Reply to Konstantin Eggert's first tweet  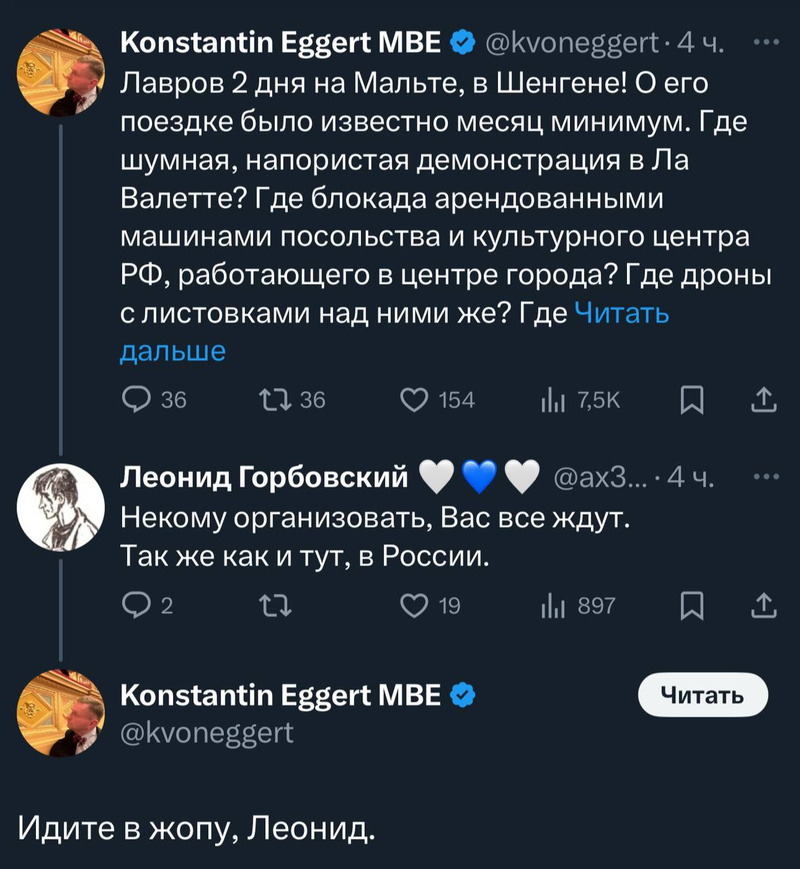[136, 400]
